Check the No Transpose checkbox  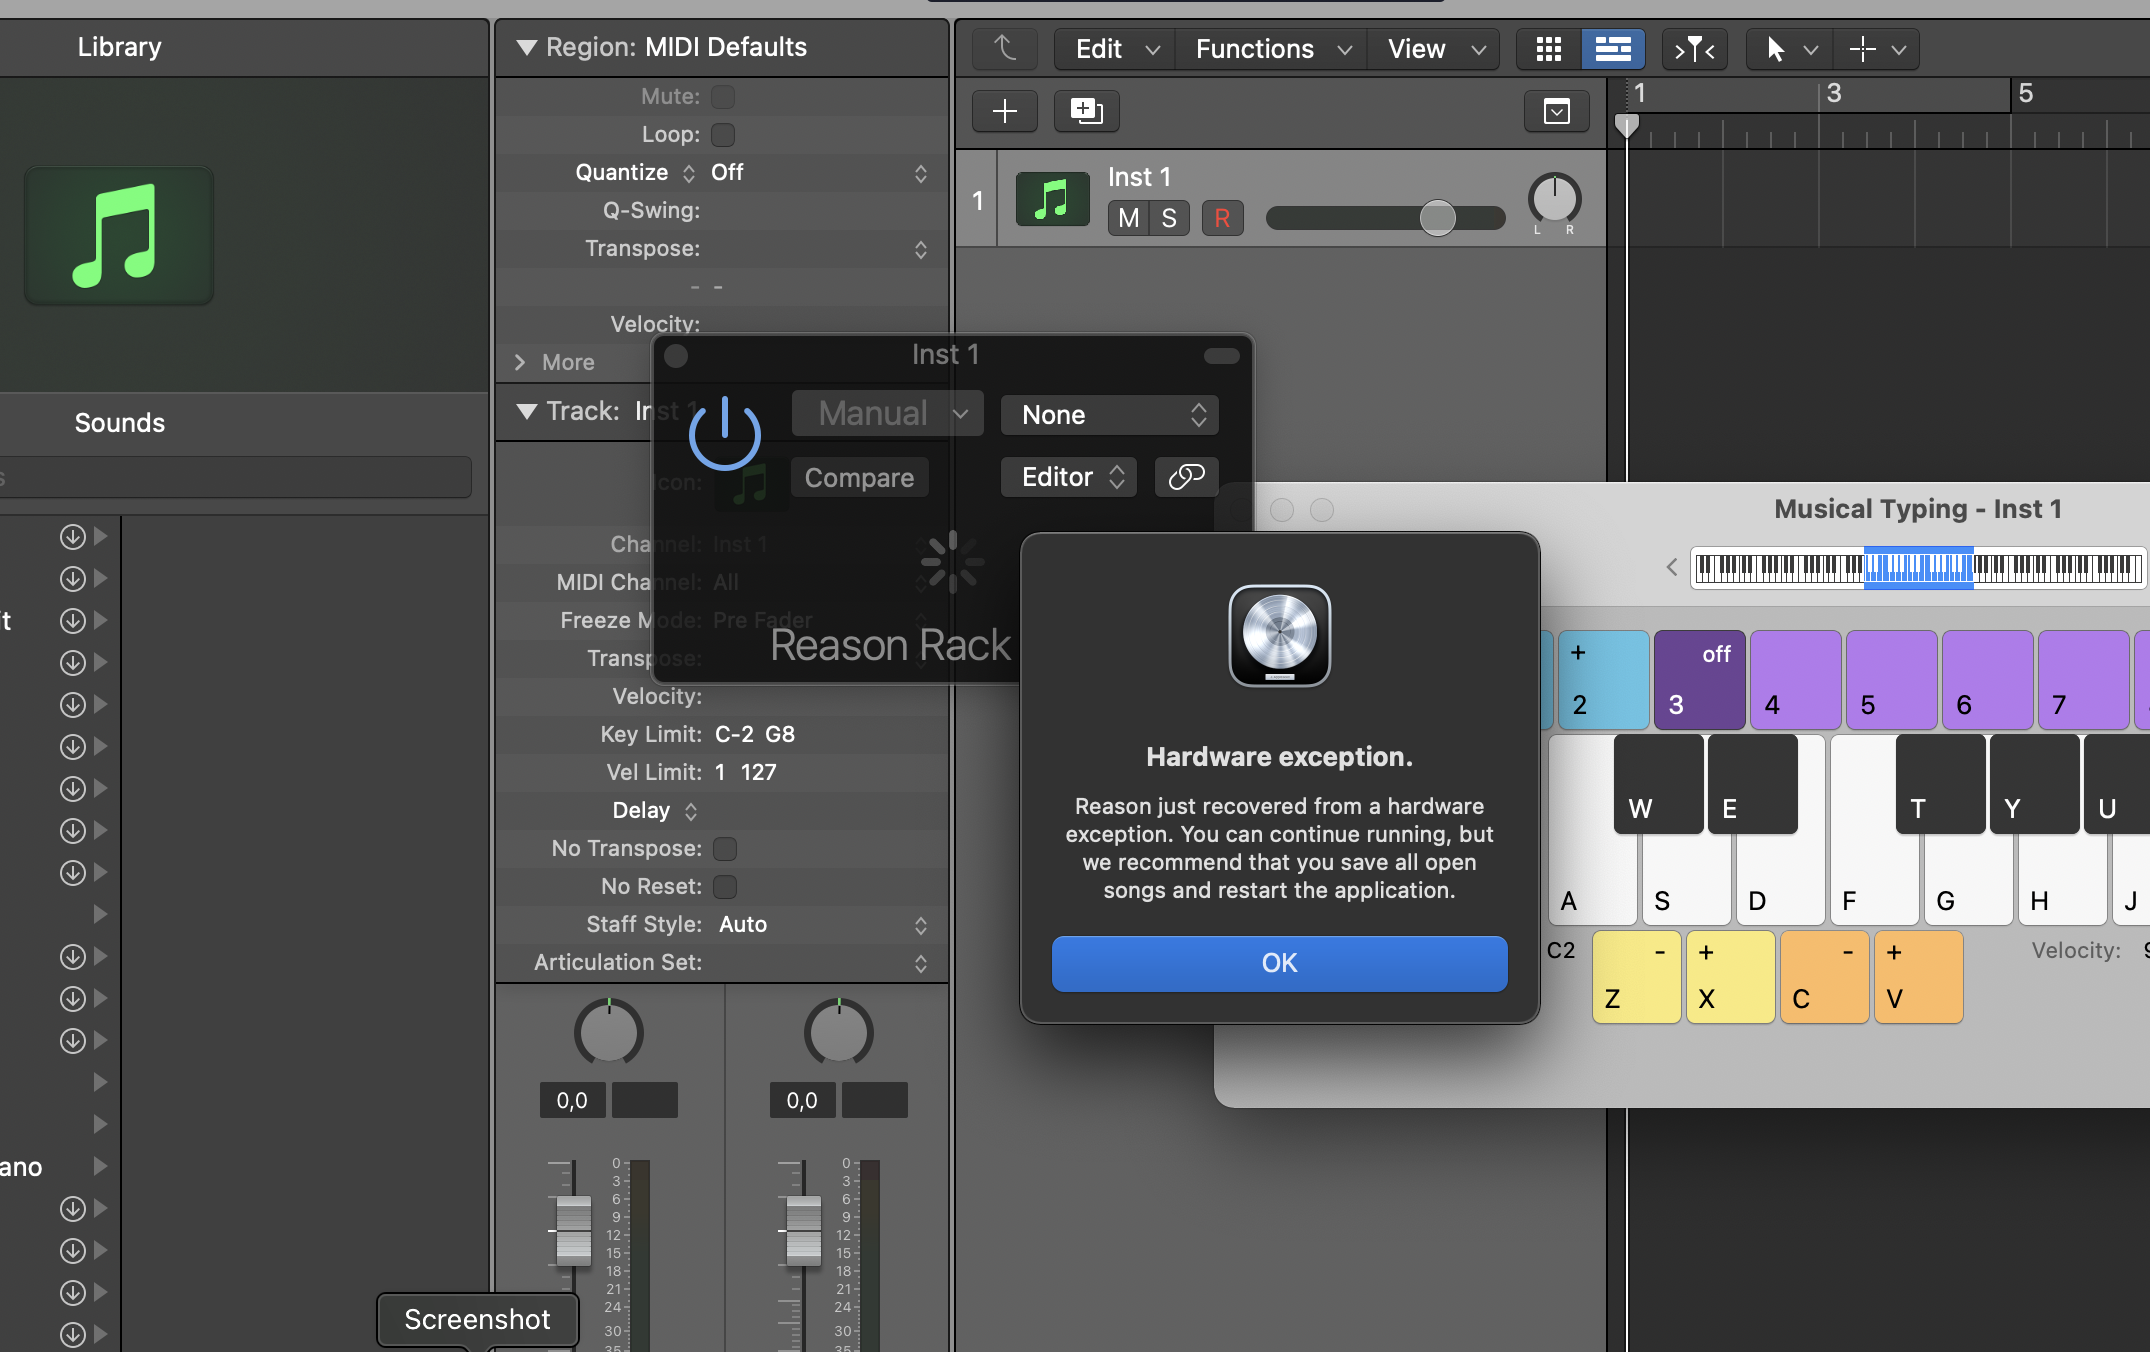pyautogui.click(x=725, y=848)
